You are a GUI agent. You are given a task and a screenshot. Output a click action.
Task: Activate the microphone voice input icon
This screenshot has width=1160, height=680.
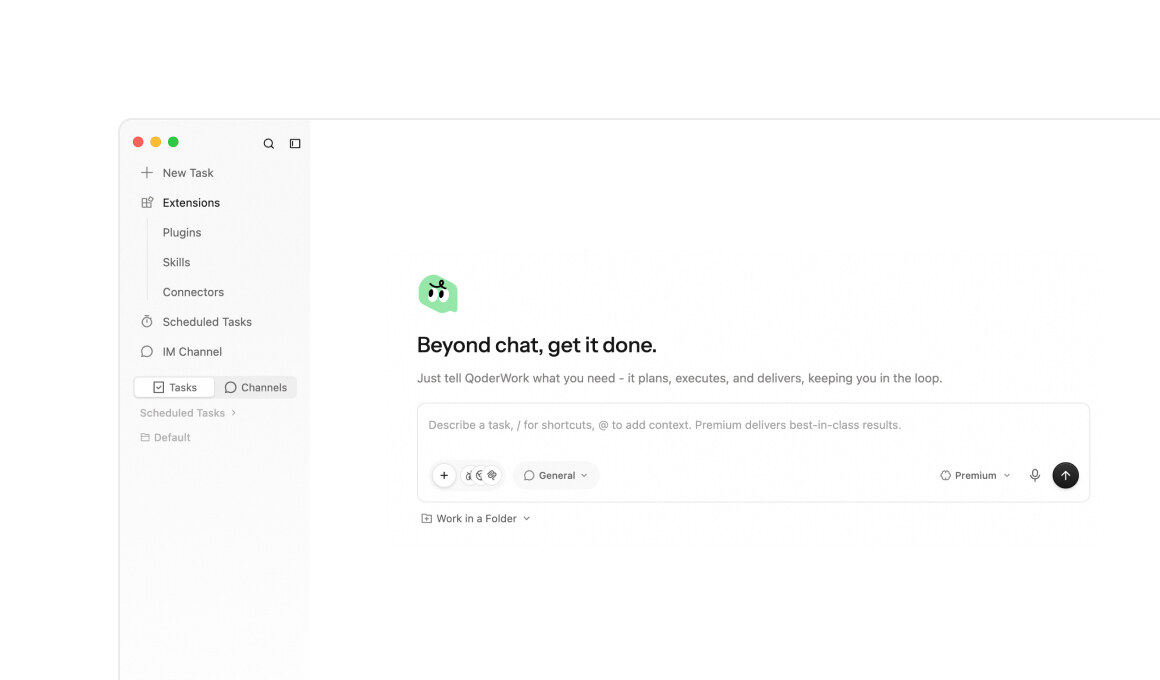tap(1035, 475)
